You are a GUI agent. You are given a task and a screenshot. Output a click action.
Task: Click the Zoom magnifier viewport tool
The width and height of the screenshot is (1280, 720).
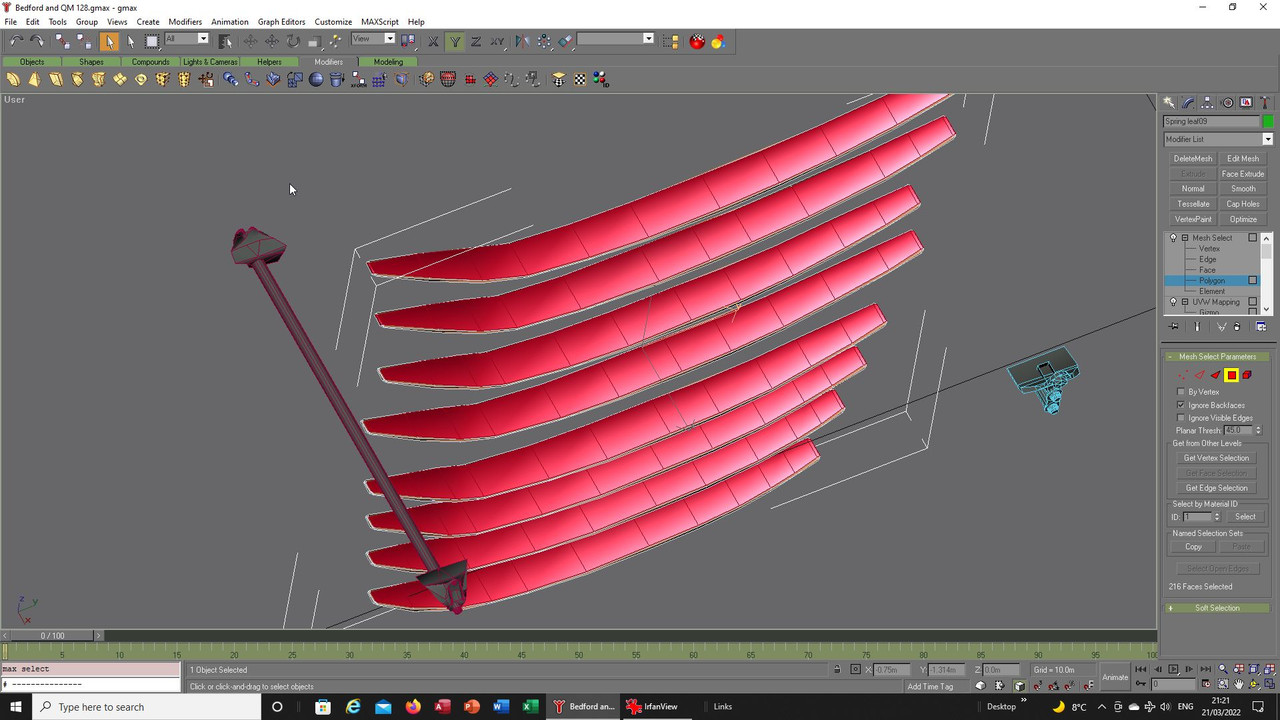point(1223,669)
